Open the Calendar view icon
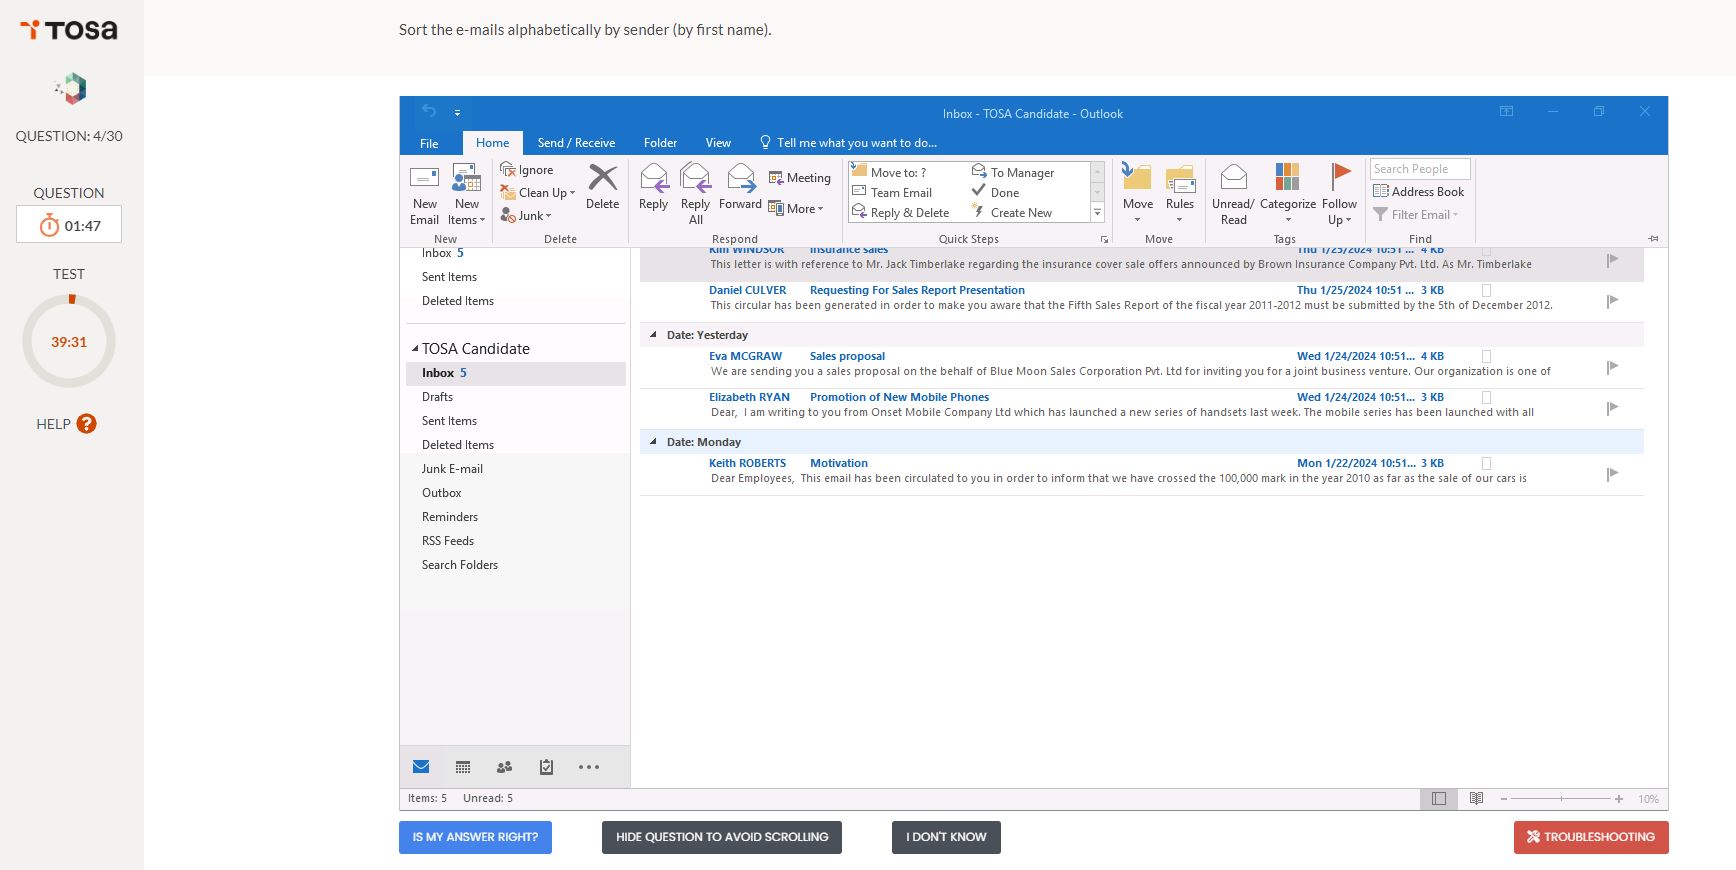Screen dimensions: 1736x870 463,767
